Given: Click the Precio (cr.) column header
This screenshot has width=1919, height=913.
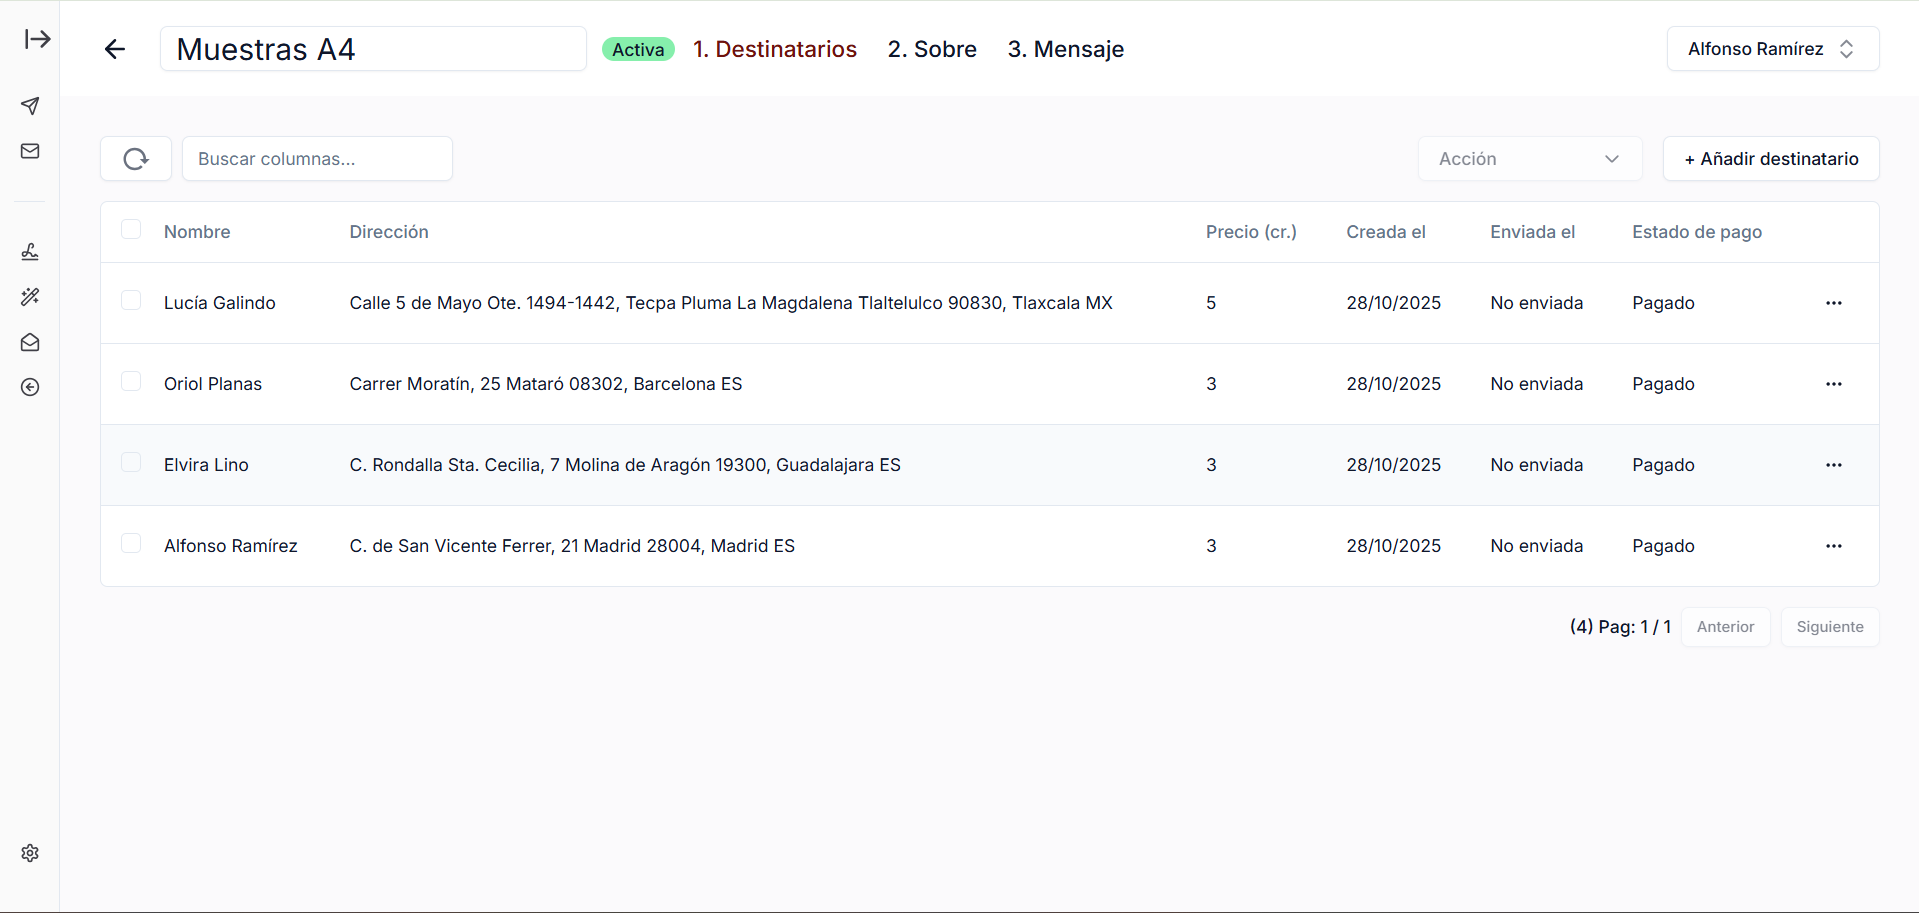Looking at the screenshot, I should tap(1251, 232).
